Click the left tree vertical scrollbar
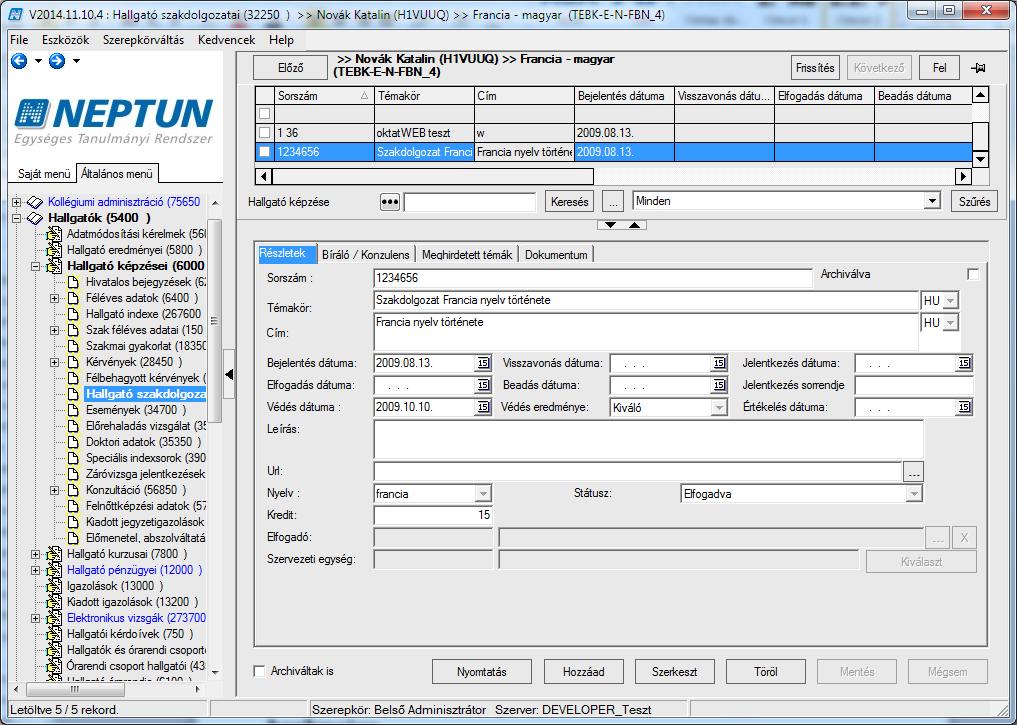Screen dimensions: 1017x725 [x=215, y=321]
